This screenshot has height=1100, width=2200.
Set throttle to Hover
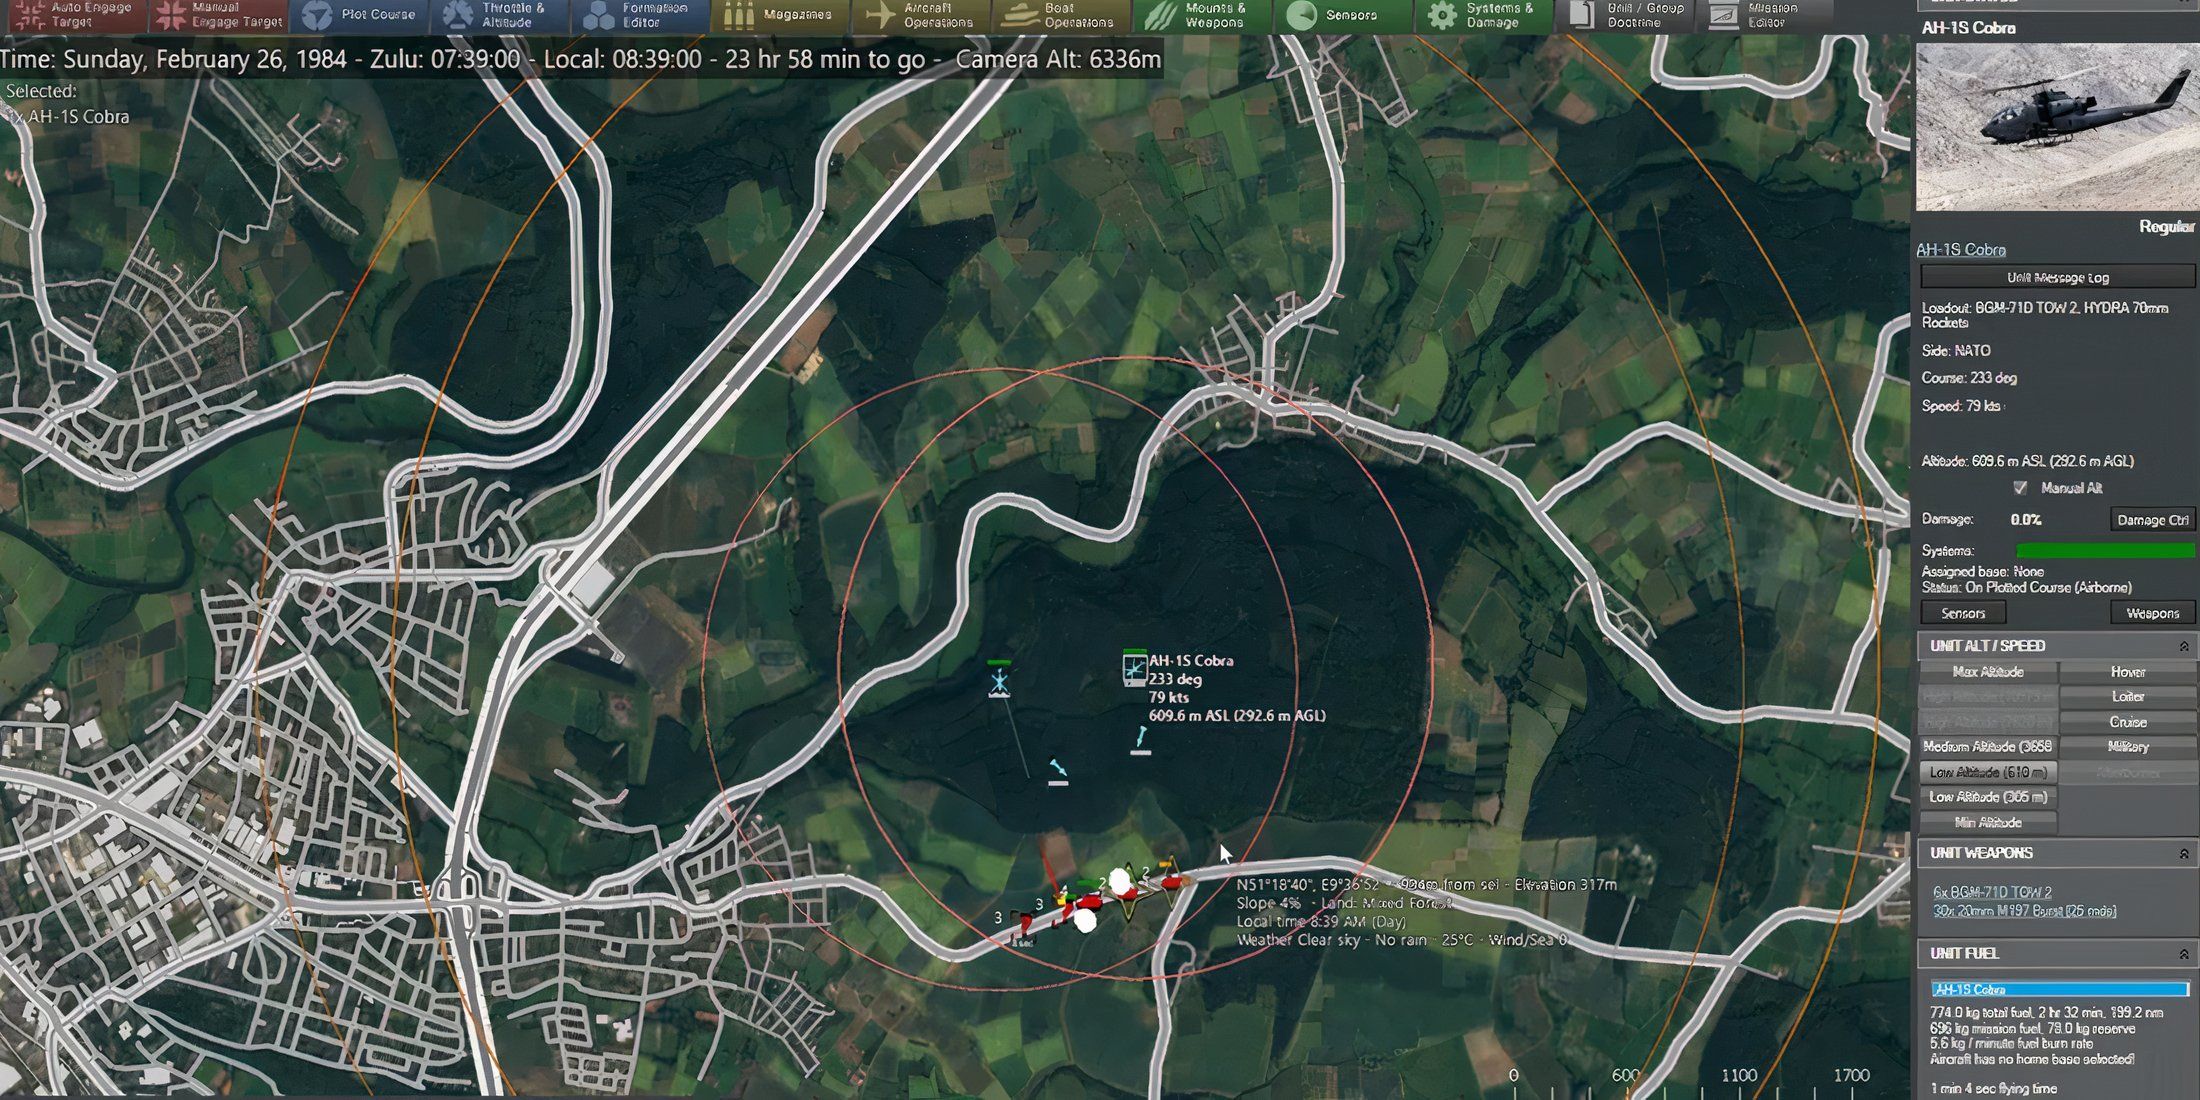[2127, 672]
